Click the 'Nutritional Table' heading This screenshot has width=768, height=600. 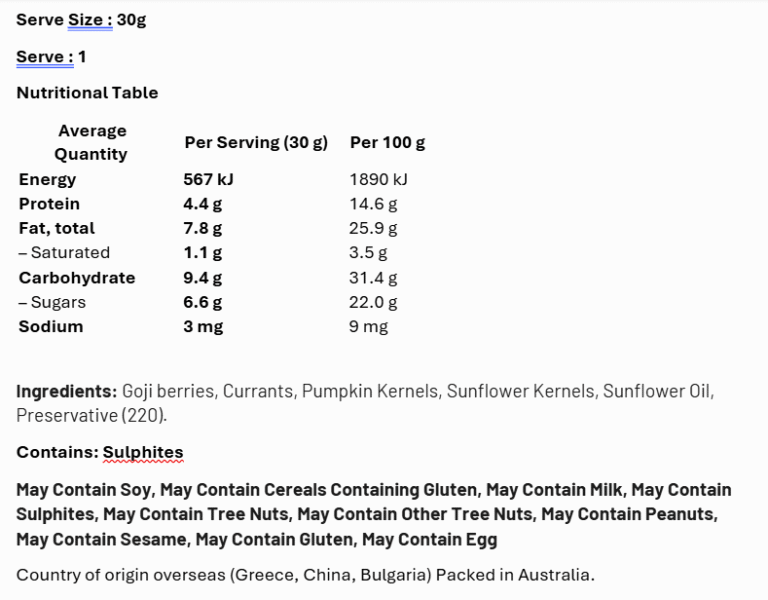coord(87,93)
